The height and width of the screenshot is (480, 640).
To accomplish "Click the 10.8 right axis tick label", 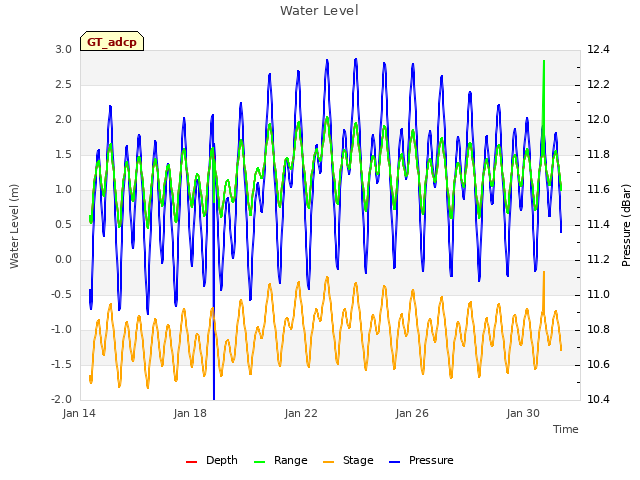I will click(598, 329).
